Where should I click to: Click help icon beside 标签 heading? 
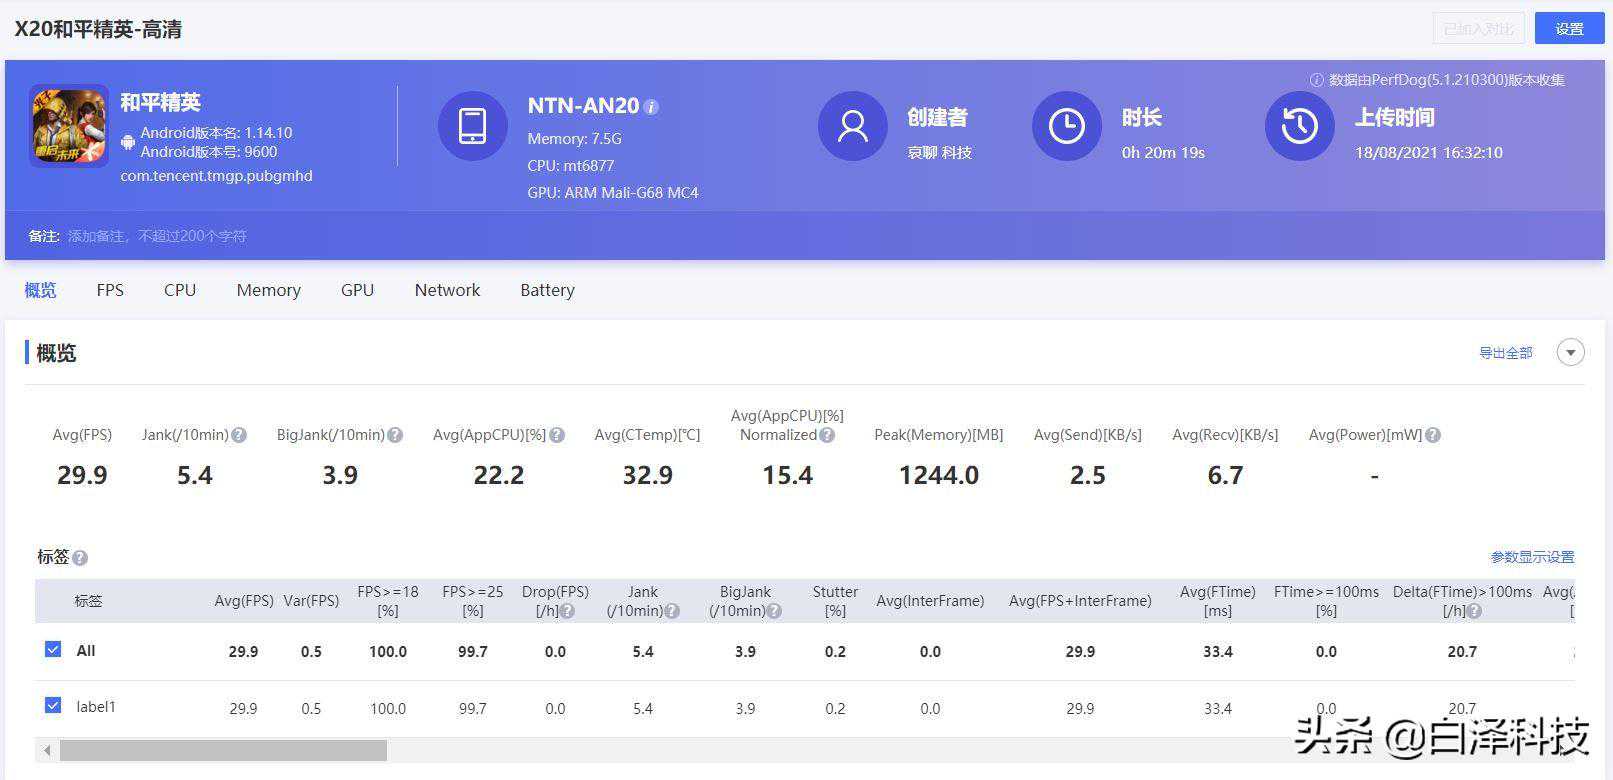coord(80,558)
